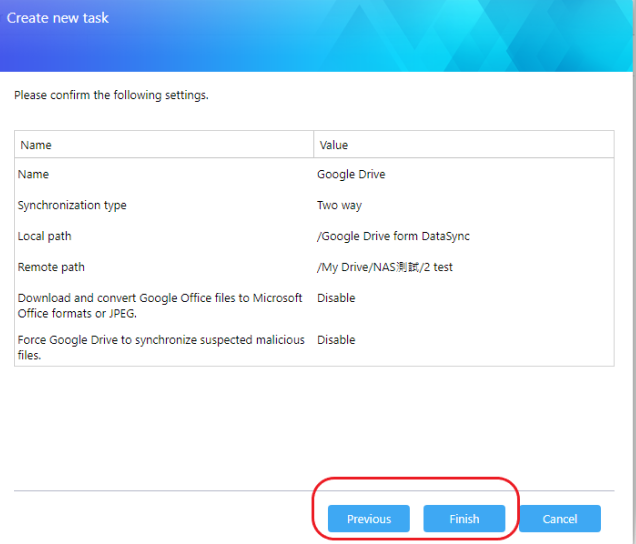Screen dimensions: 636x544
Task: Select the Synchronization type row
Action: (314, 205)
